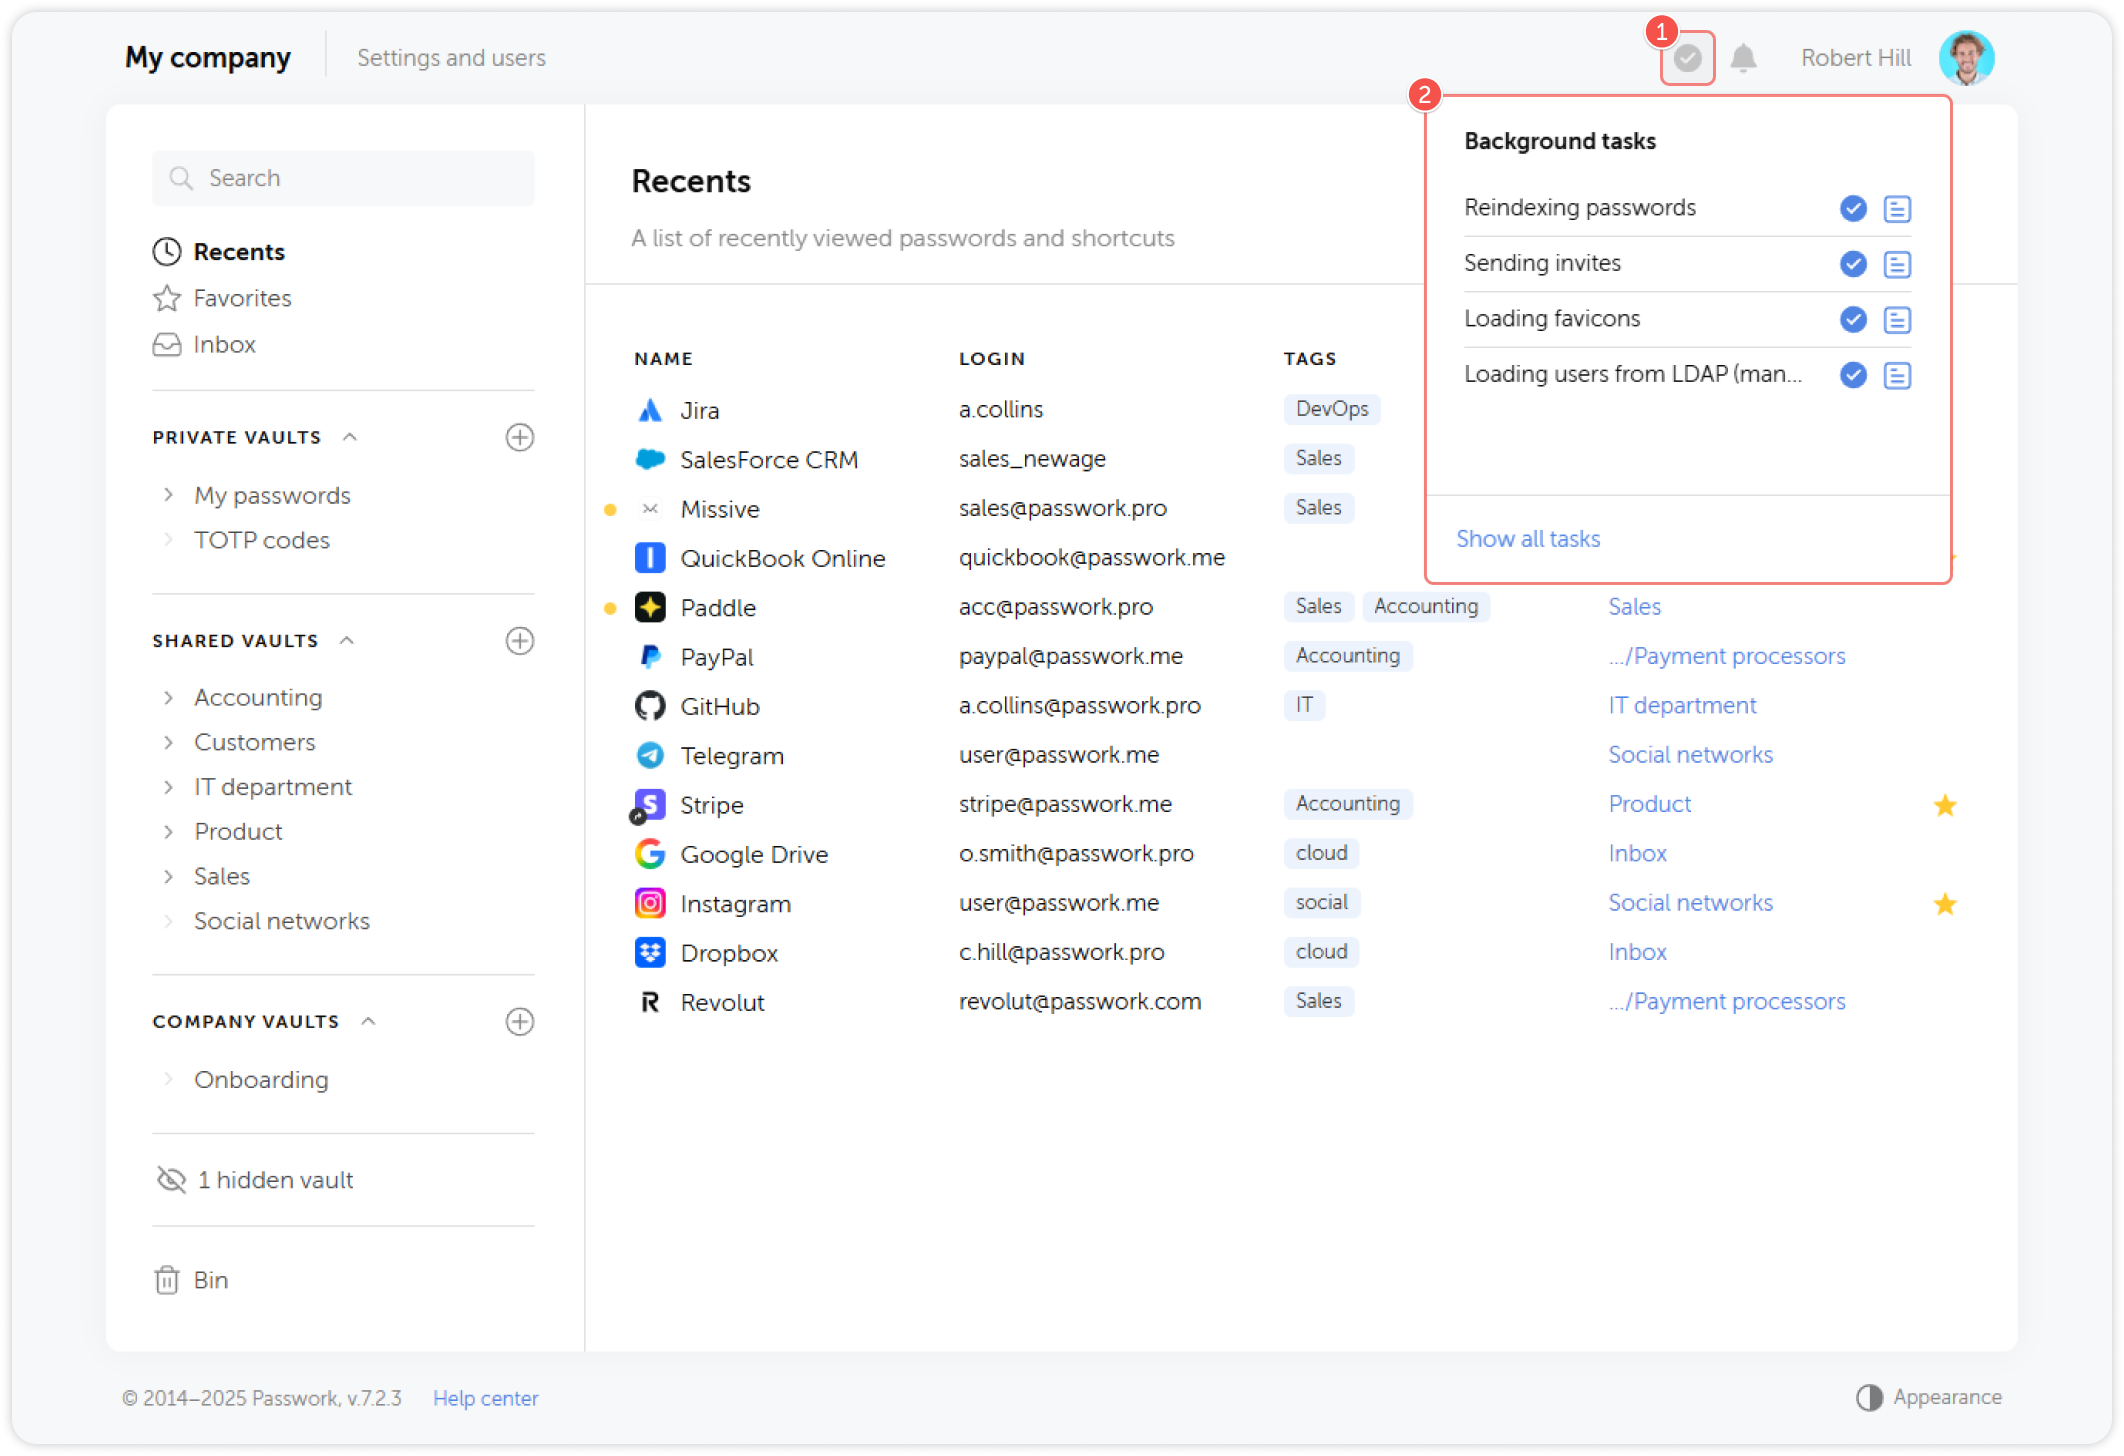Toggle favorite star on Instagram row

[1944, 904]
